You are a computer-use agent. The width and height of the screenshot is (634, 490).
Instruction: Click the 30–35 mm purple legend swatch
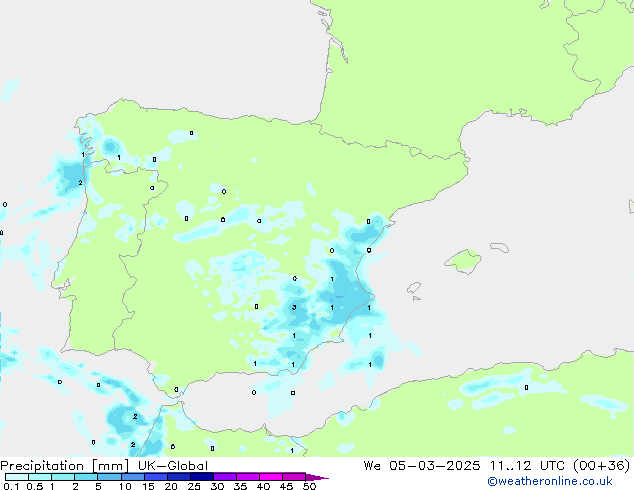(224, 477)
